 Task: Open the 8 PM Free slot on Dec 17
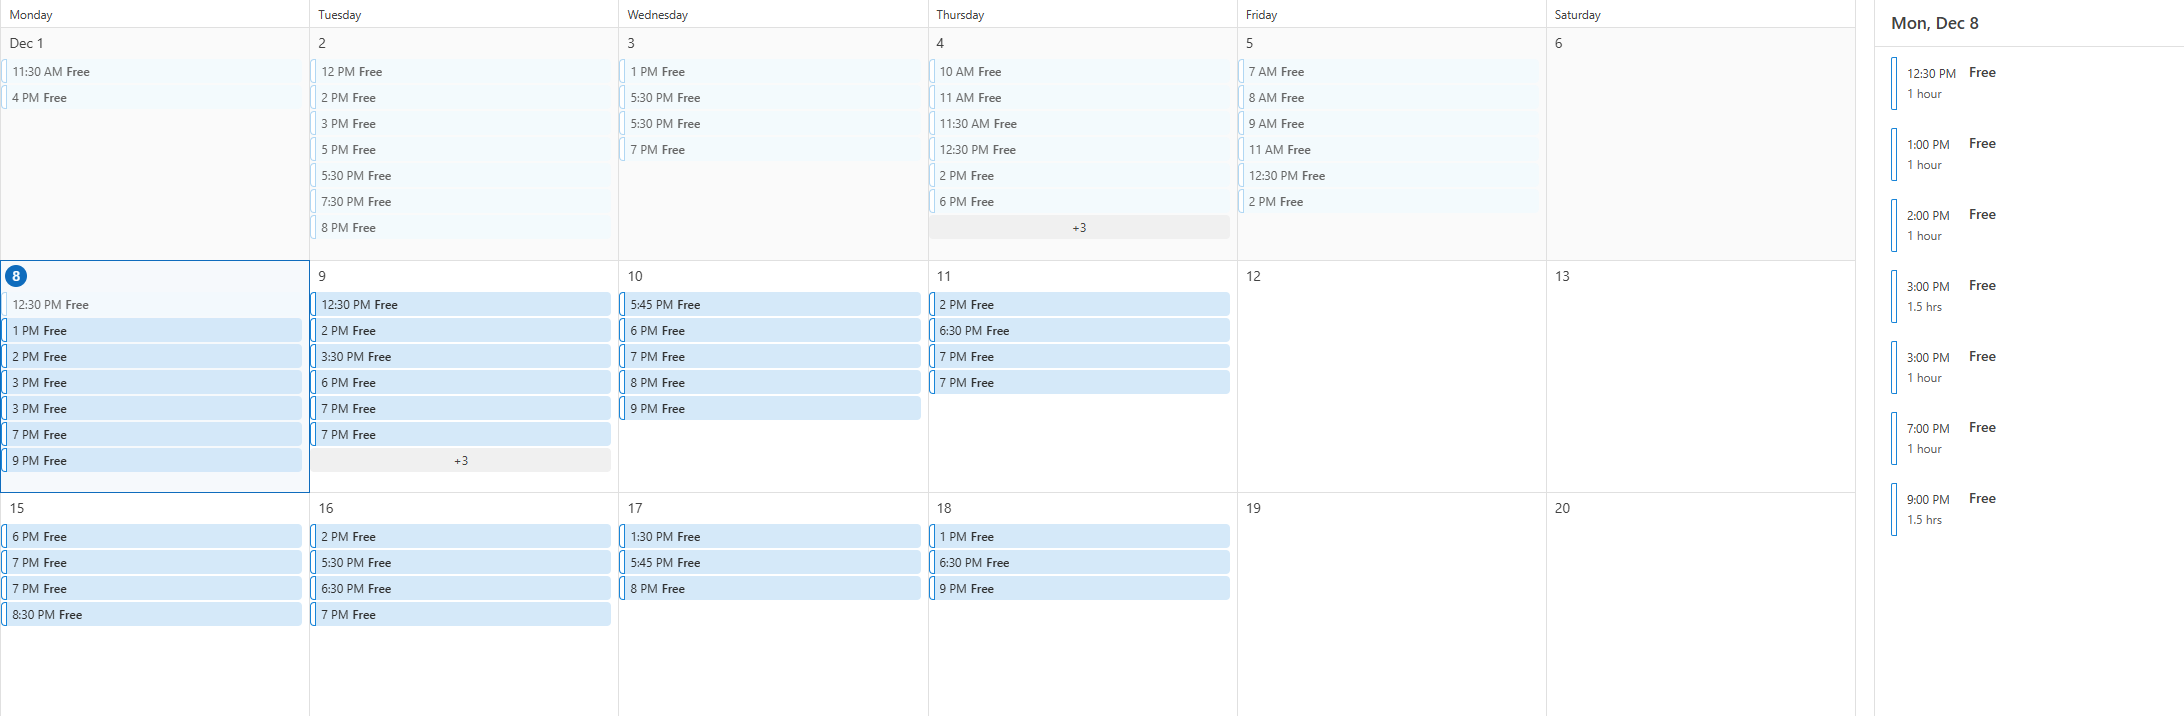[x=770, y=589]
